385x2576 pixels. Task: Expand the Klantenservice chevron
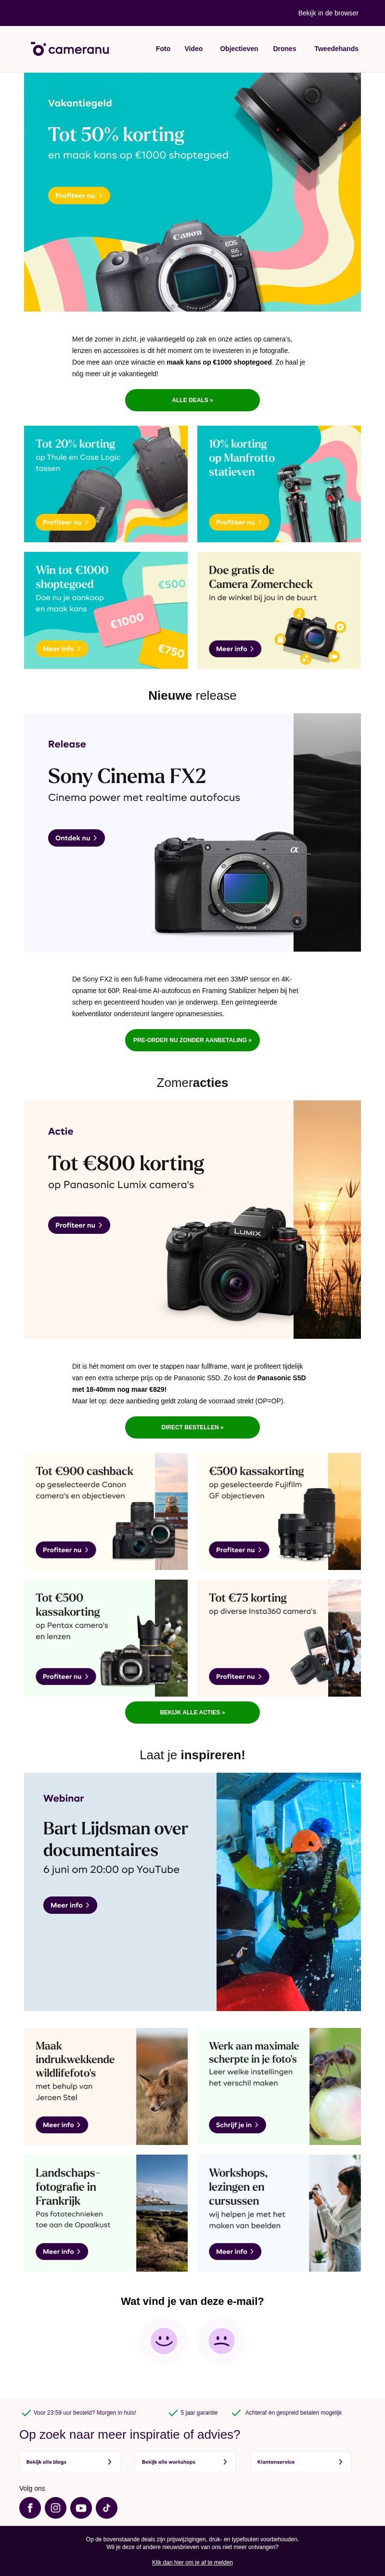[340, 2462]
